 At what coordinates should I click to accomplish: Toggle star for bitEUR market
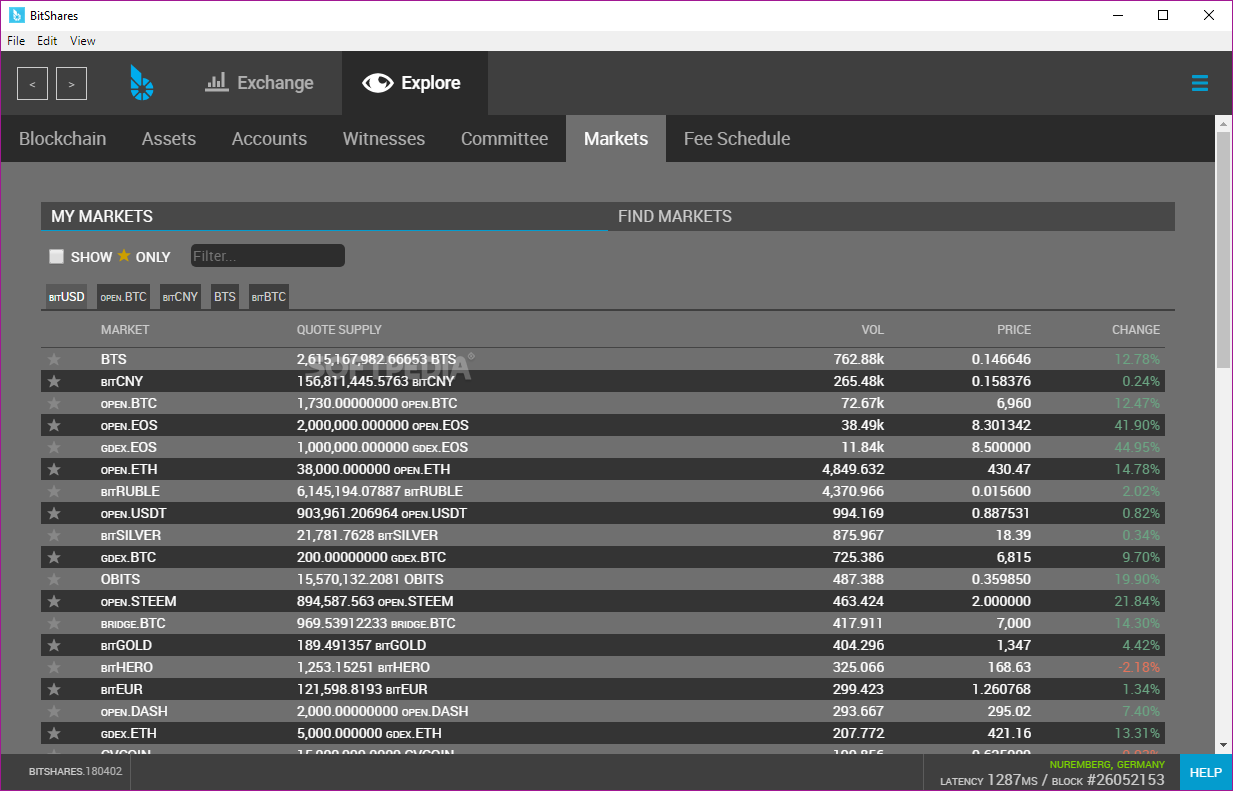(x=54, y=689)
